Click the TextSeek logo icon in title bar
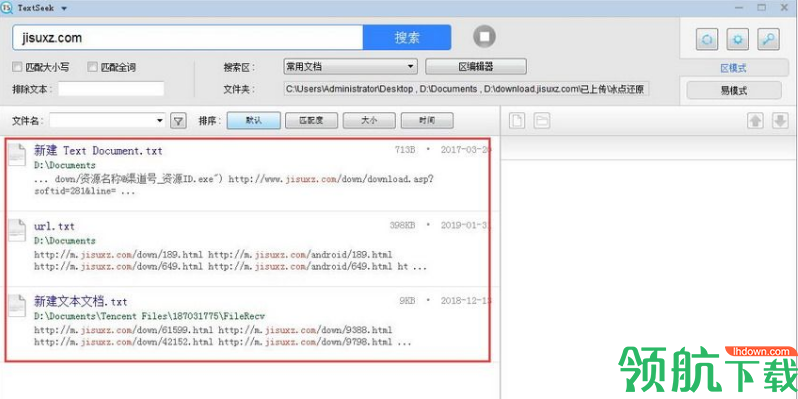 pos(7,8)
